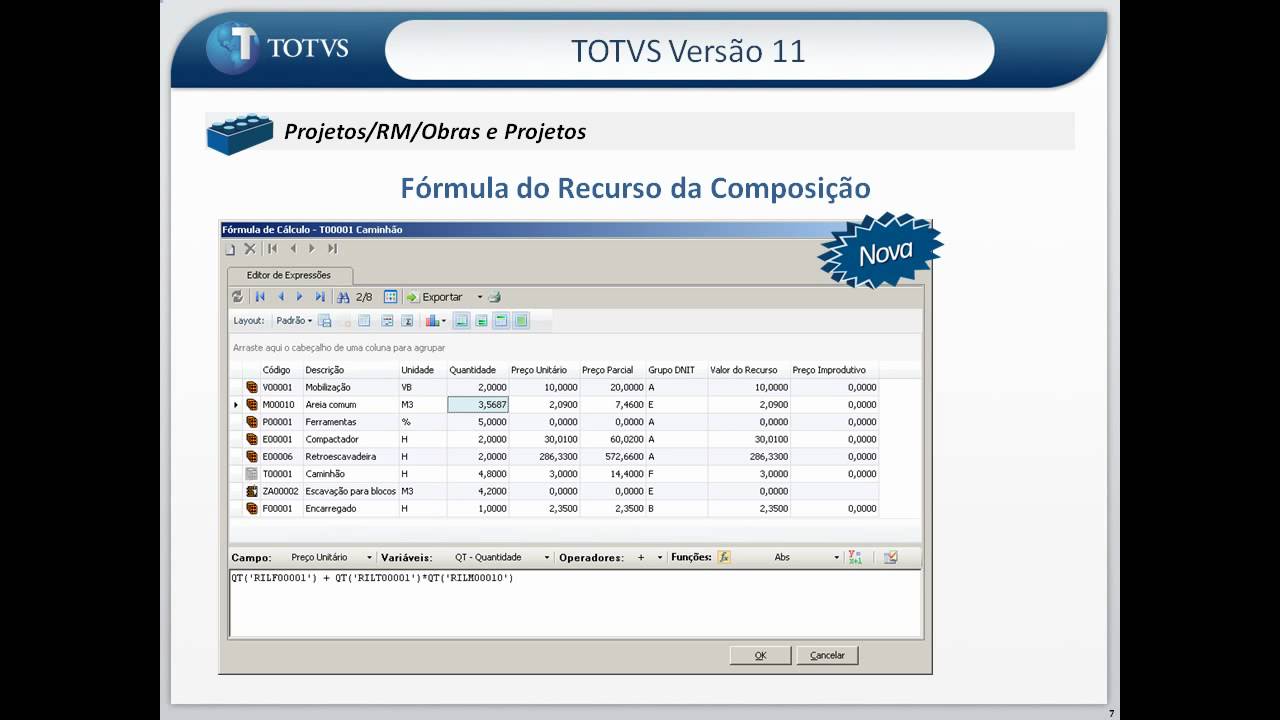Image resolution: width=1280 pixels, height=720 pixels.
Task: Click the row icon of ZA00002 Escavação
Action: (x=252, y=491)
